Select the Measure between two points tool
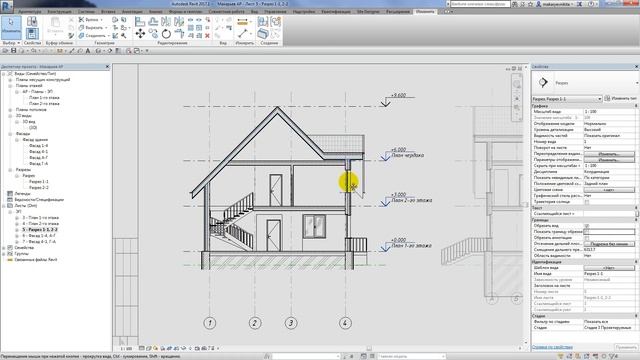 coord(242,33)
